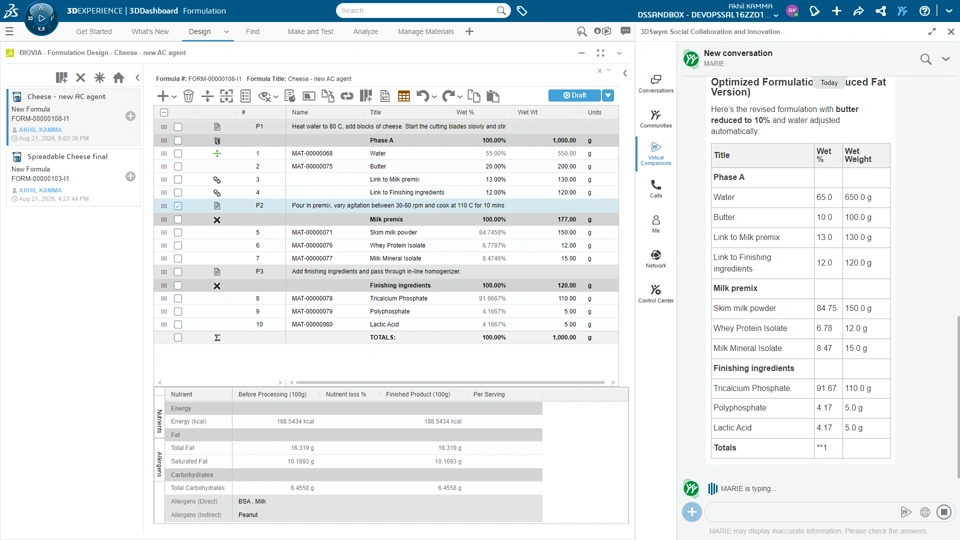Click the trash delete icon in formula toolbar
Viewport: 960px width, 540px height.
pyautogui.click(x=189, y=96)
